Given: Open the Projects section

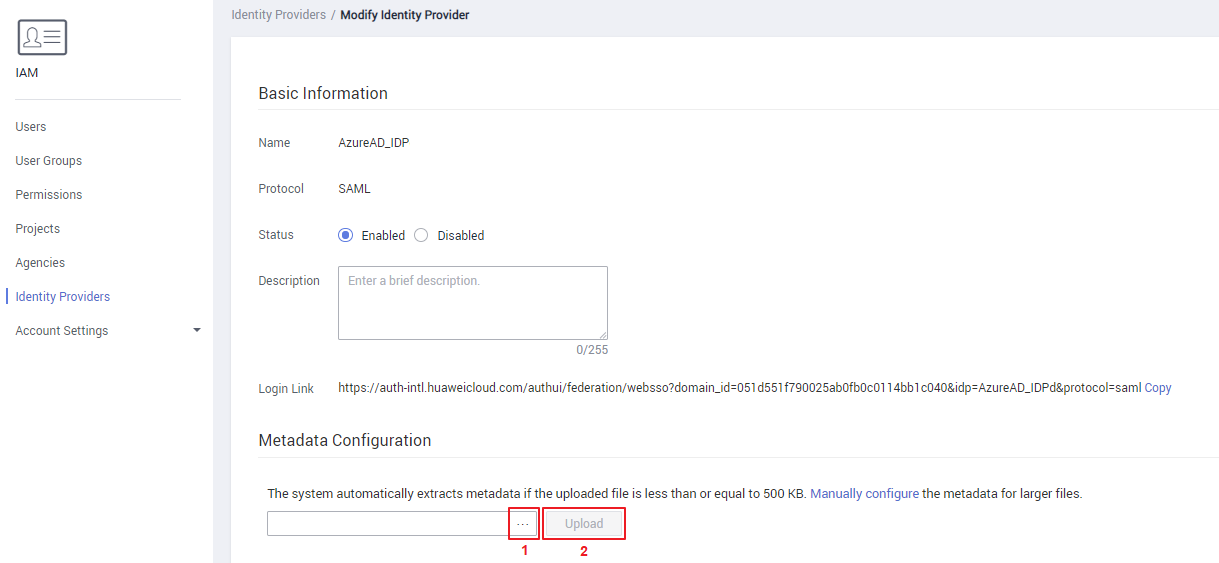Looking at the screenshot, I should click(38, 229).
